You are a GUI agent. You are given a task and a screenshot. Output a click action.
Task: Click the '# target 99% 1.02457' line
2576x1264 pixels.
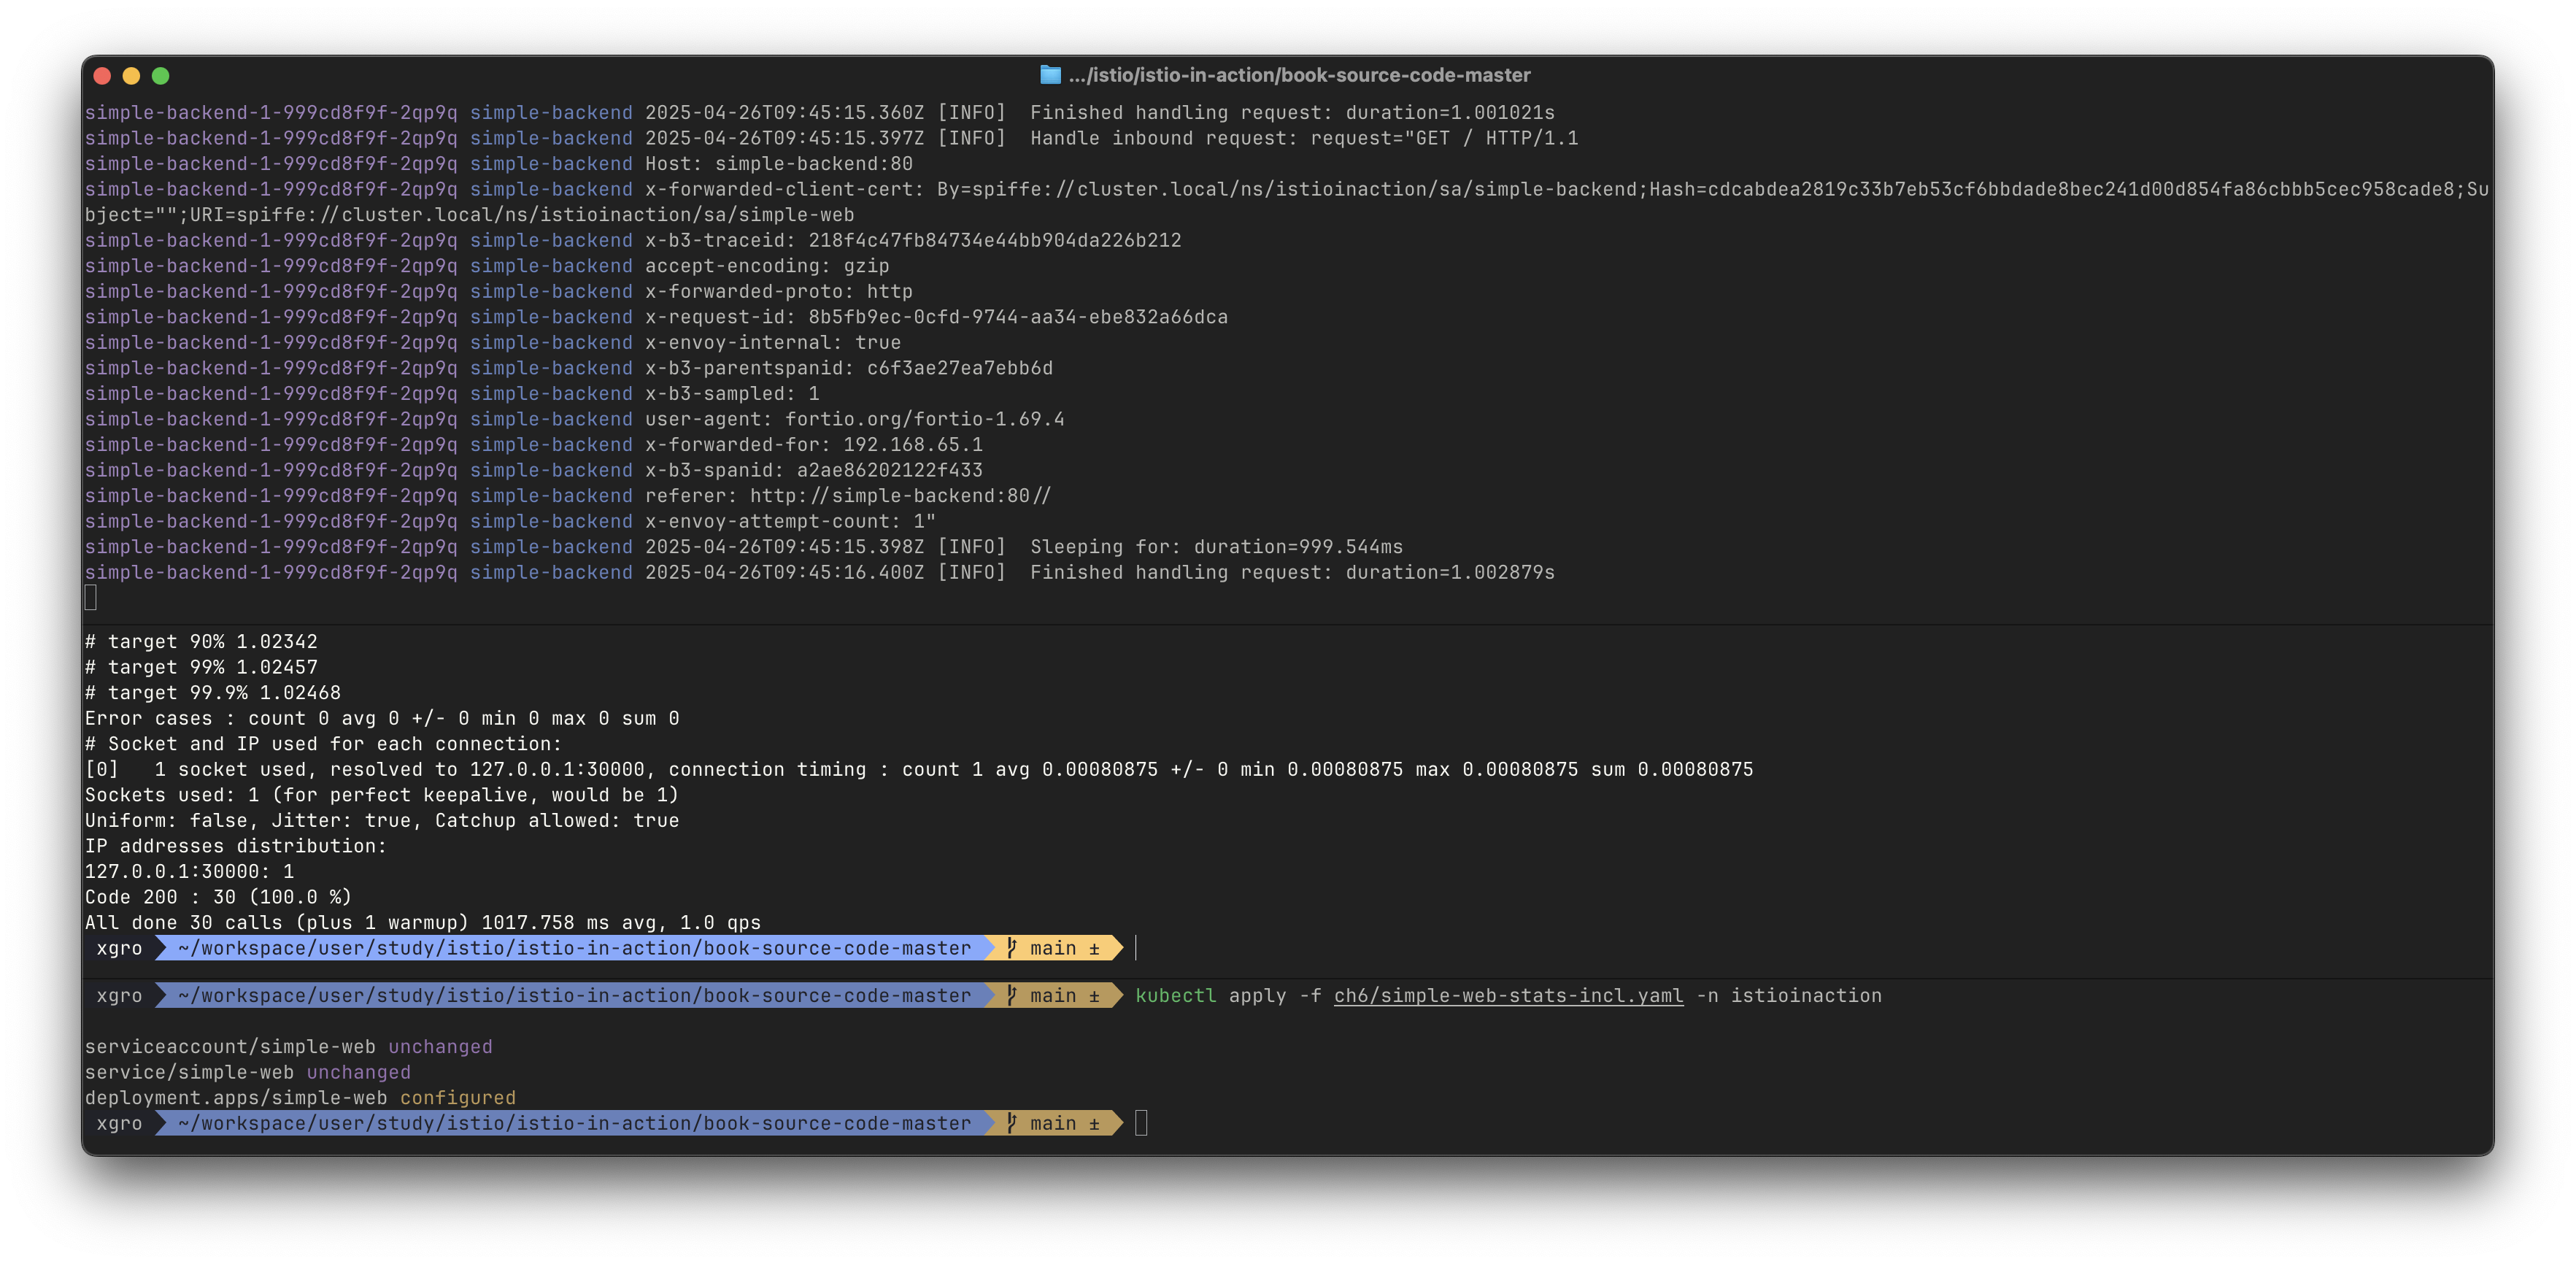tap(201, 667)
